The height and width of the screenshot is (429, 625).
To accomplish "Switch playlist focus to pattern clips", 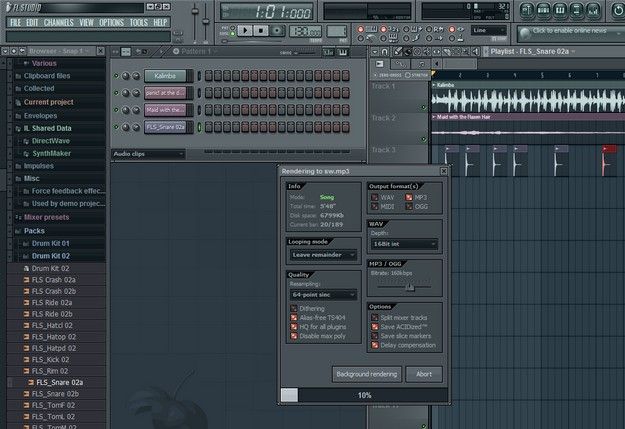I will coord(421,64).
